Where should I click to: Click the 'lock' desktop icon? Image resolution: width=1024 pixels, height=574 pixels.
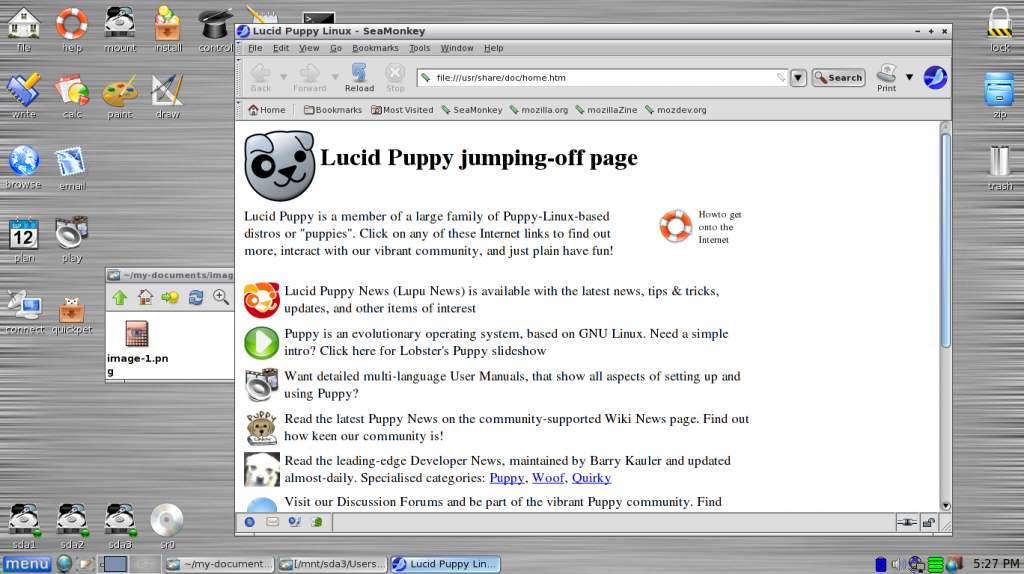coord(999,29)
